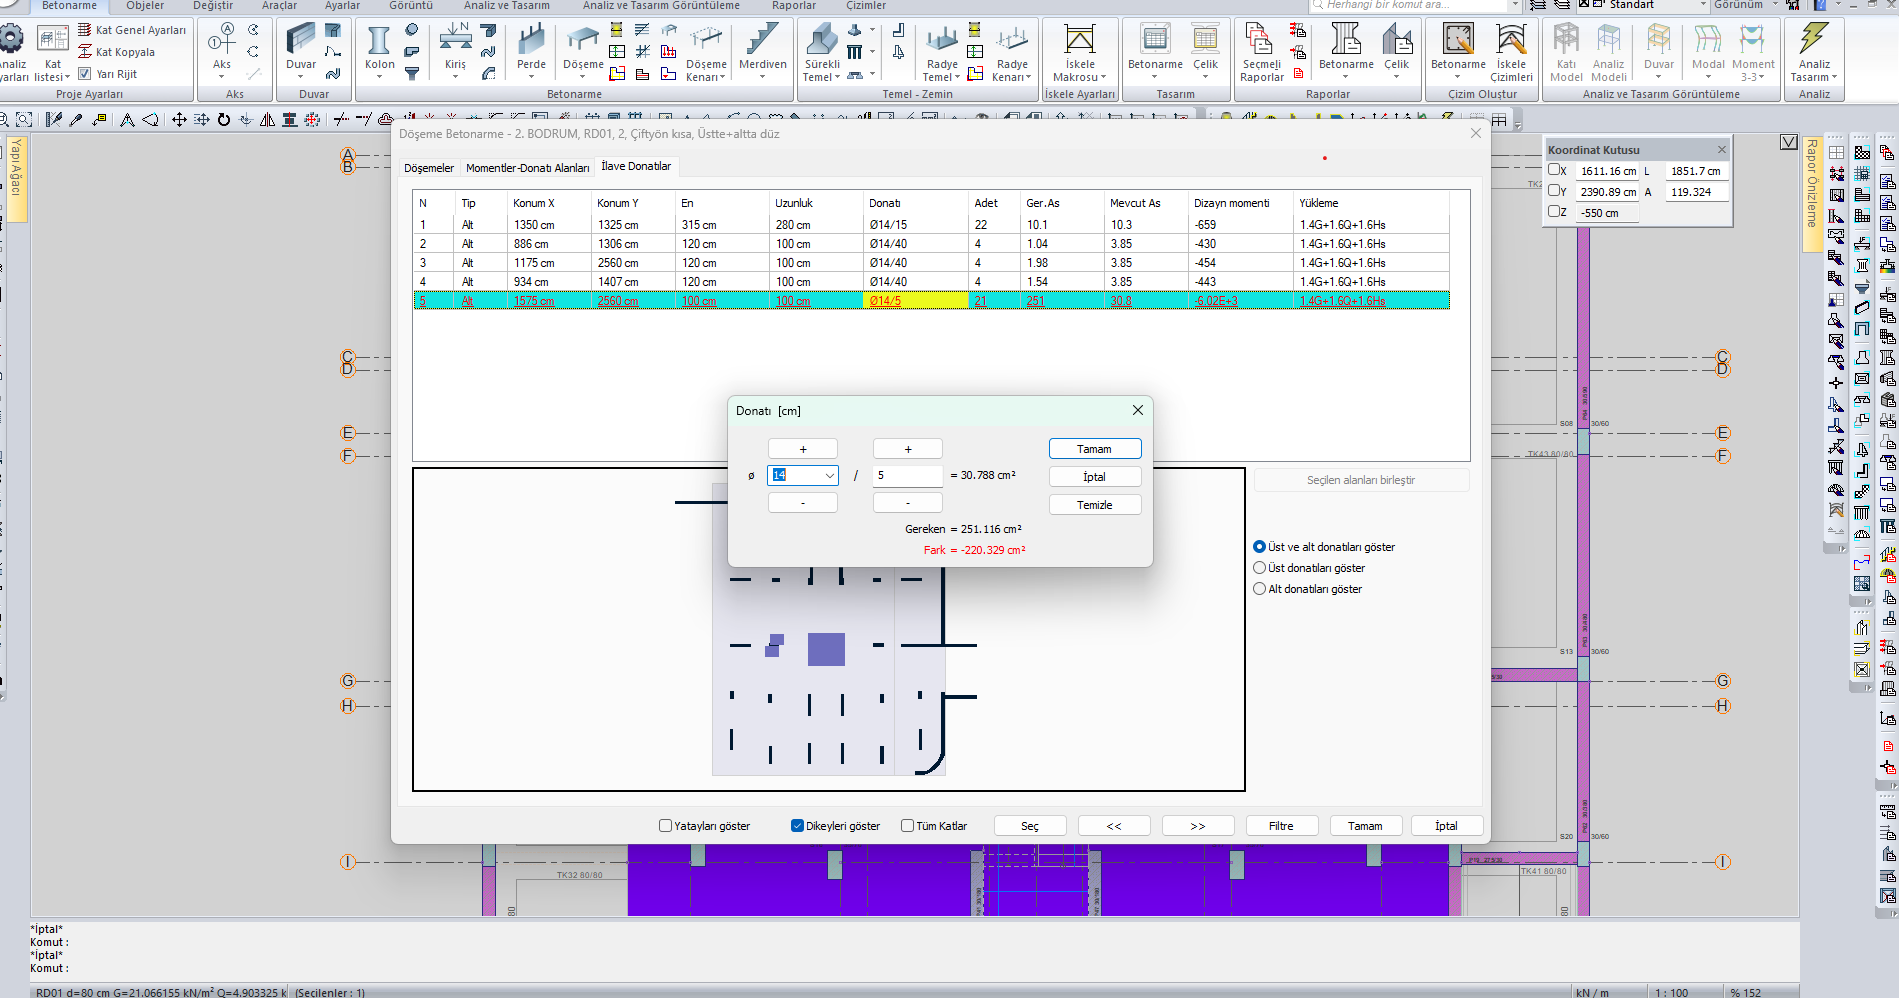Confirm with Tamam in Donatı dialog

1095,449
